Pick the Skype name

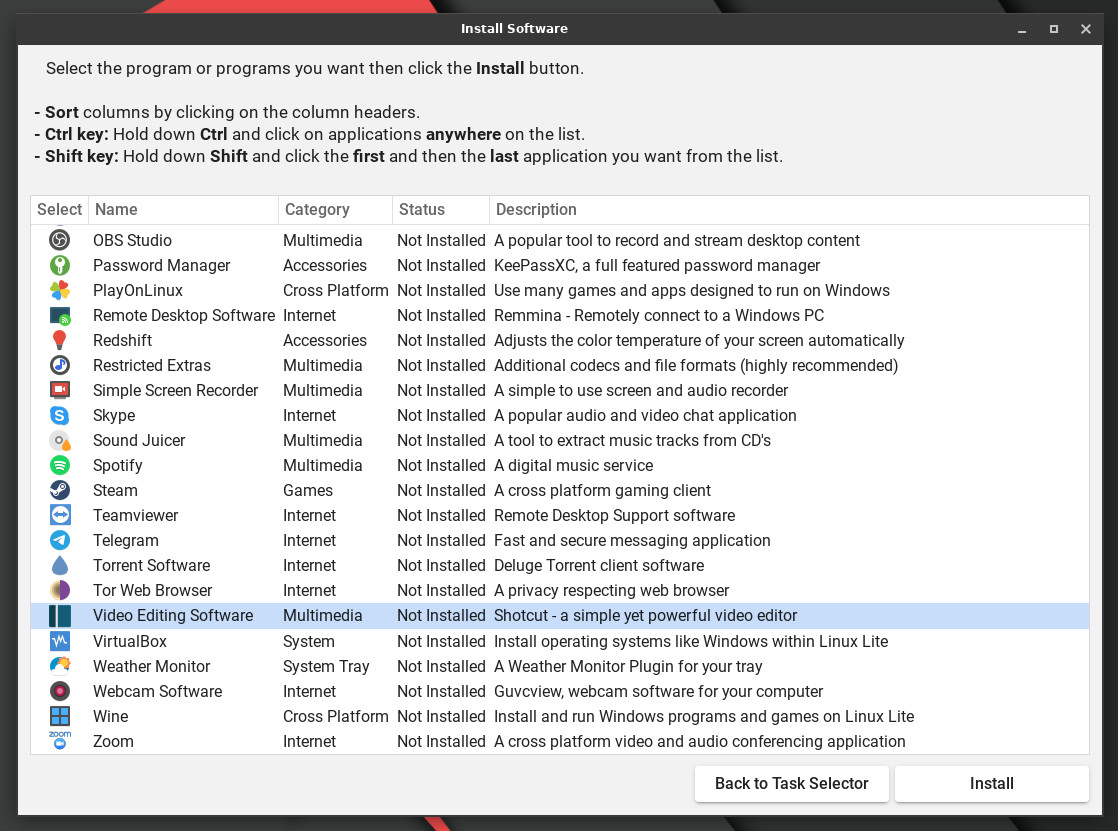tap(114, 415)
